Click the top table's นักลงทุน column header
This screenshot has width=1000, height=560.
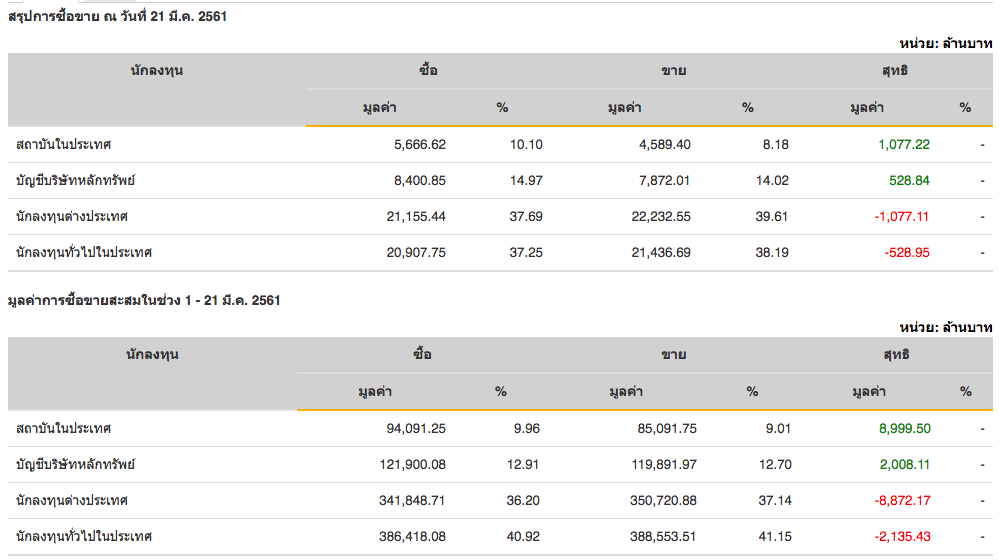pos(156,71)
